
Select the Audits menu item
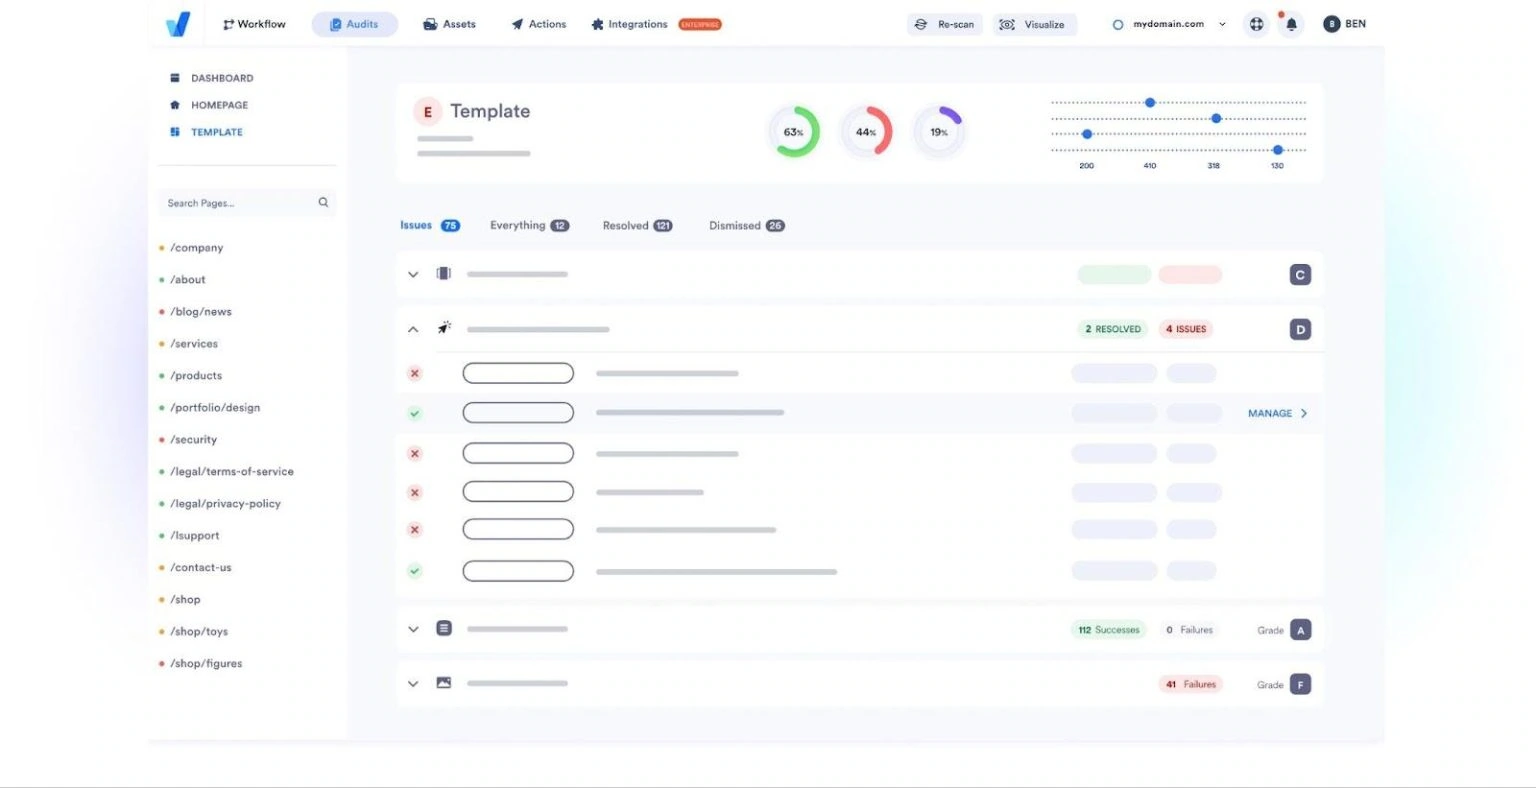354,24
